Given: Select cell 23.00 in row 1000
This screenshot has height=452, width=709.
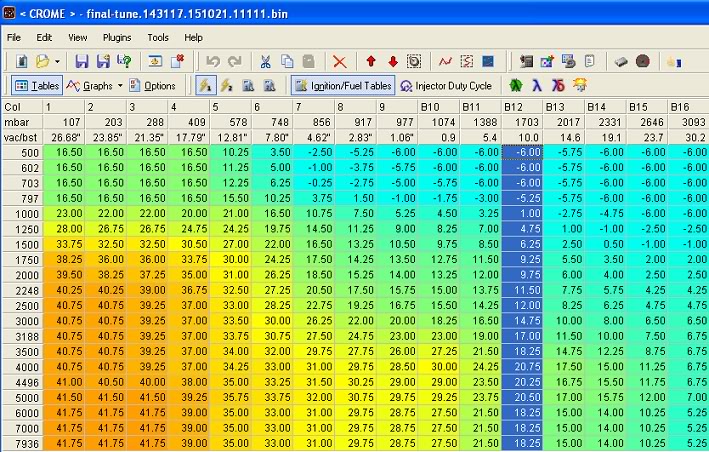Looking at the screenshot, I should tap(64, 214).
